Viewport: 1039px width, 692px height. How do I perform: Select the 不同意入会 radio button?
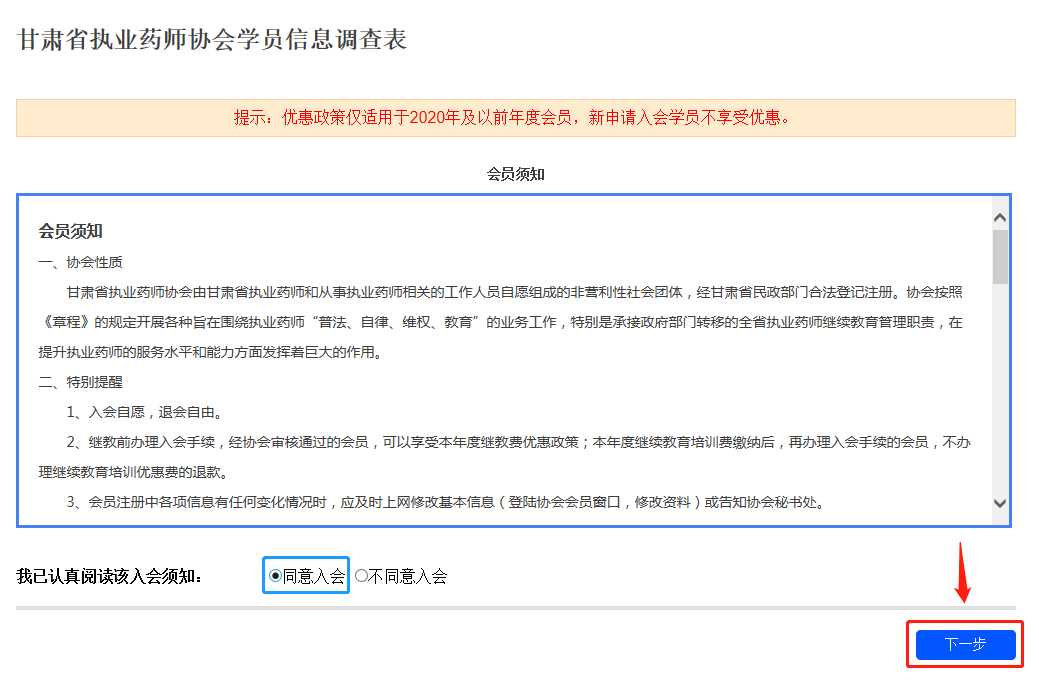pyautogui.click(x=361, y=576)
